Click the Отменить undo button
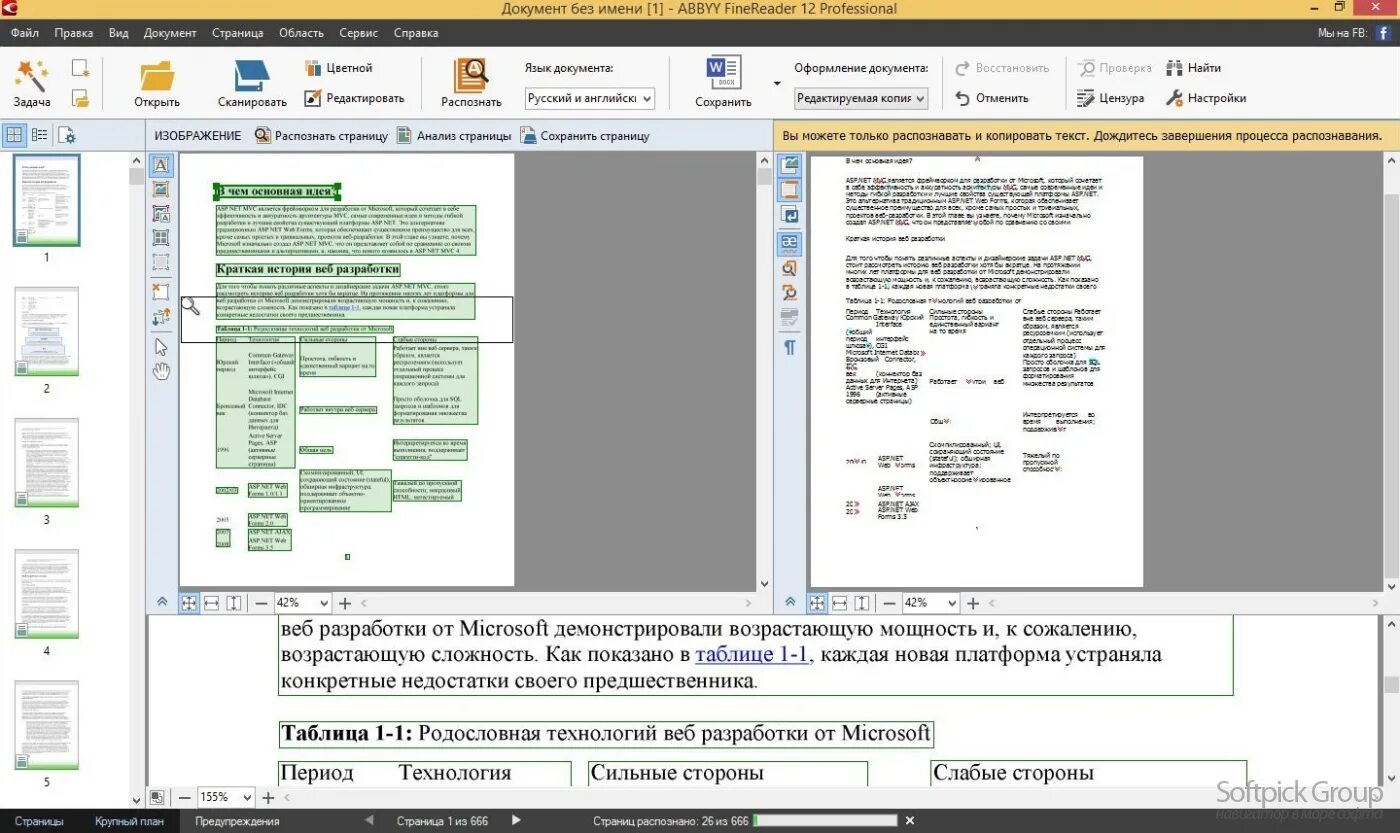 tap(992, 98)
